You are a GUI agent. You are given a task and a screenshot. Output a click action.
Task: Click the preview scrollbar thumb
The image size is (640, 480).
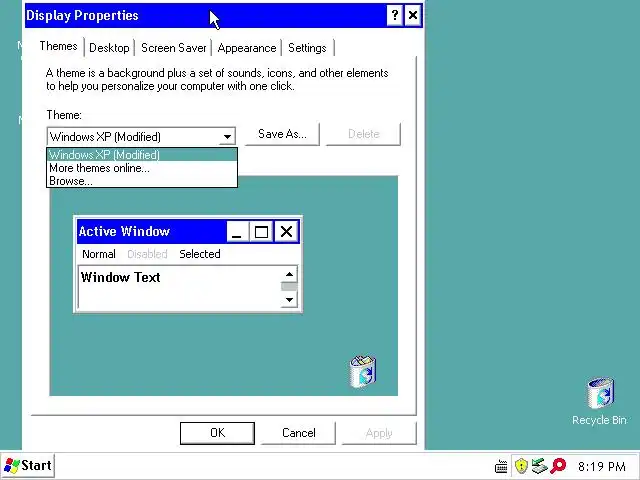(x=289, y=287)
